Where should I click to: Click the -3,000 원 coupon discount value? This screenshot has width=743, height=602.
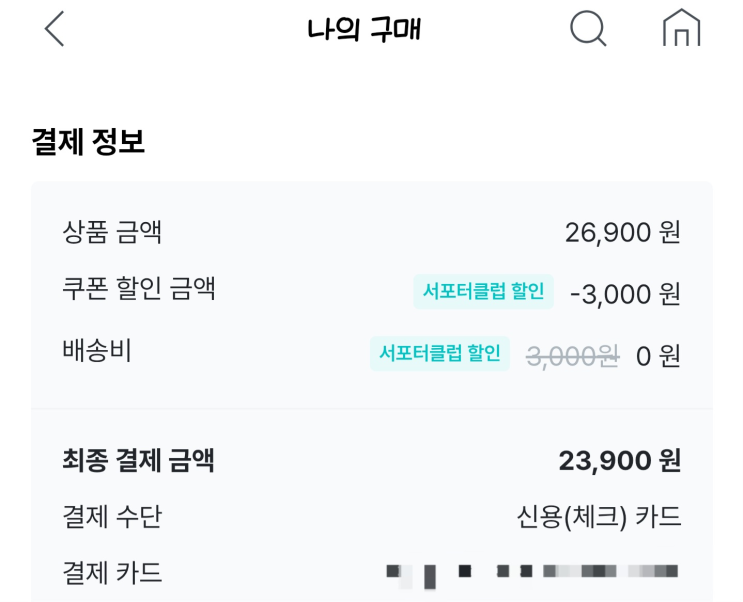click(625, 294)
